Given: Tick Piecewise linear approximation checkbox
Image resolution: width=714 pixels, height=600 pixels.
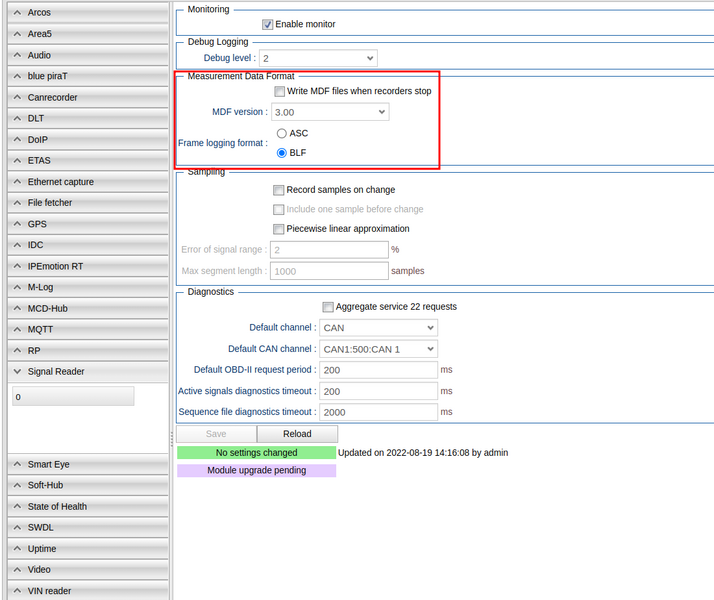Looking at the screenshot, I should pyautogui.click(x=279, y=229).
